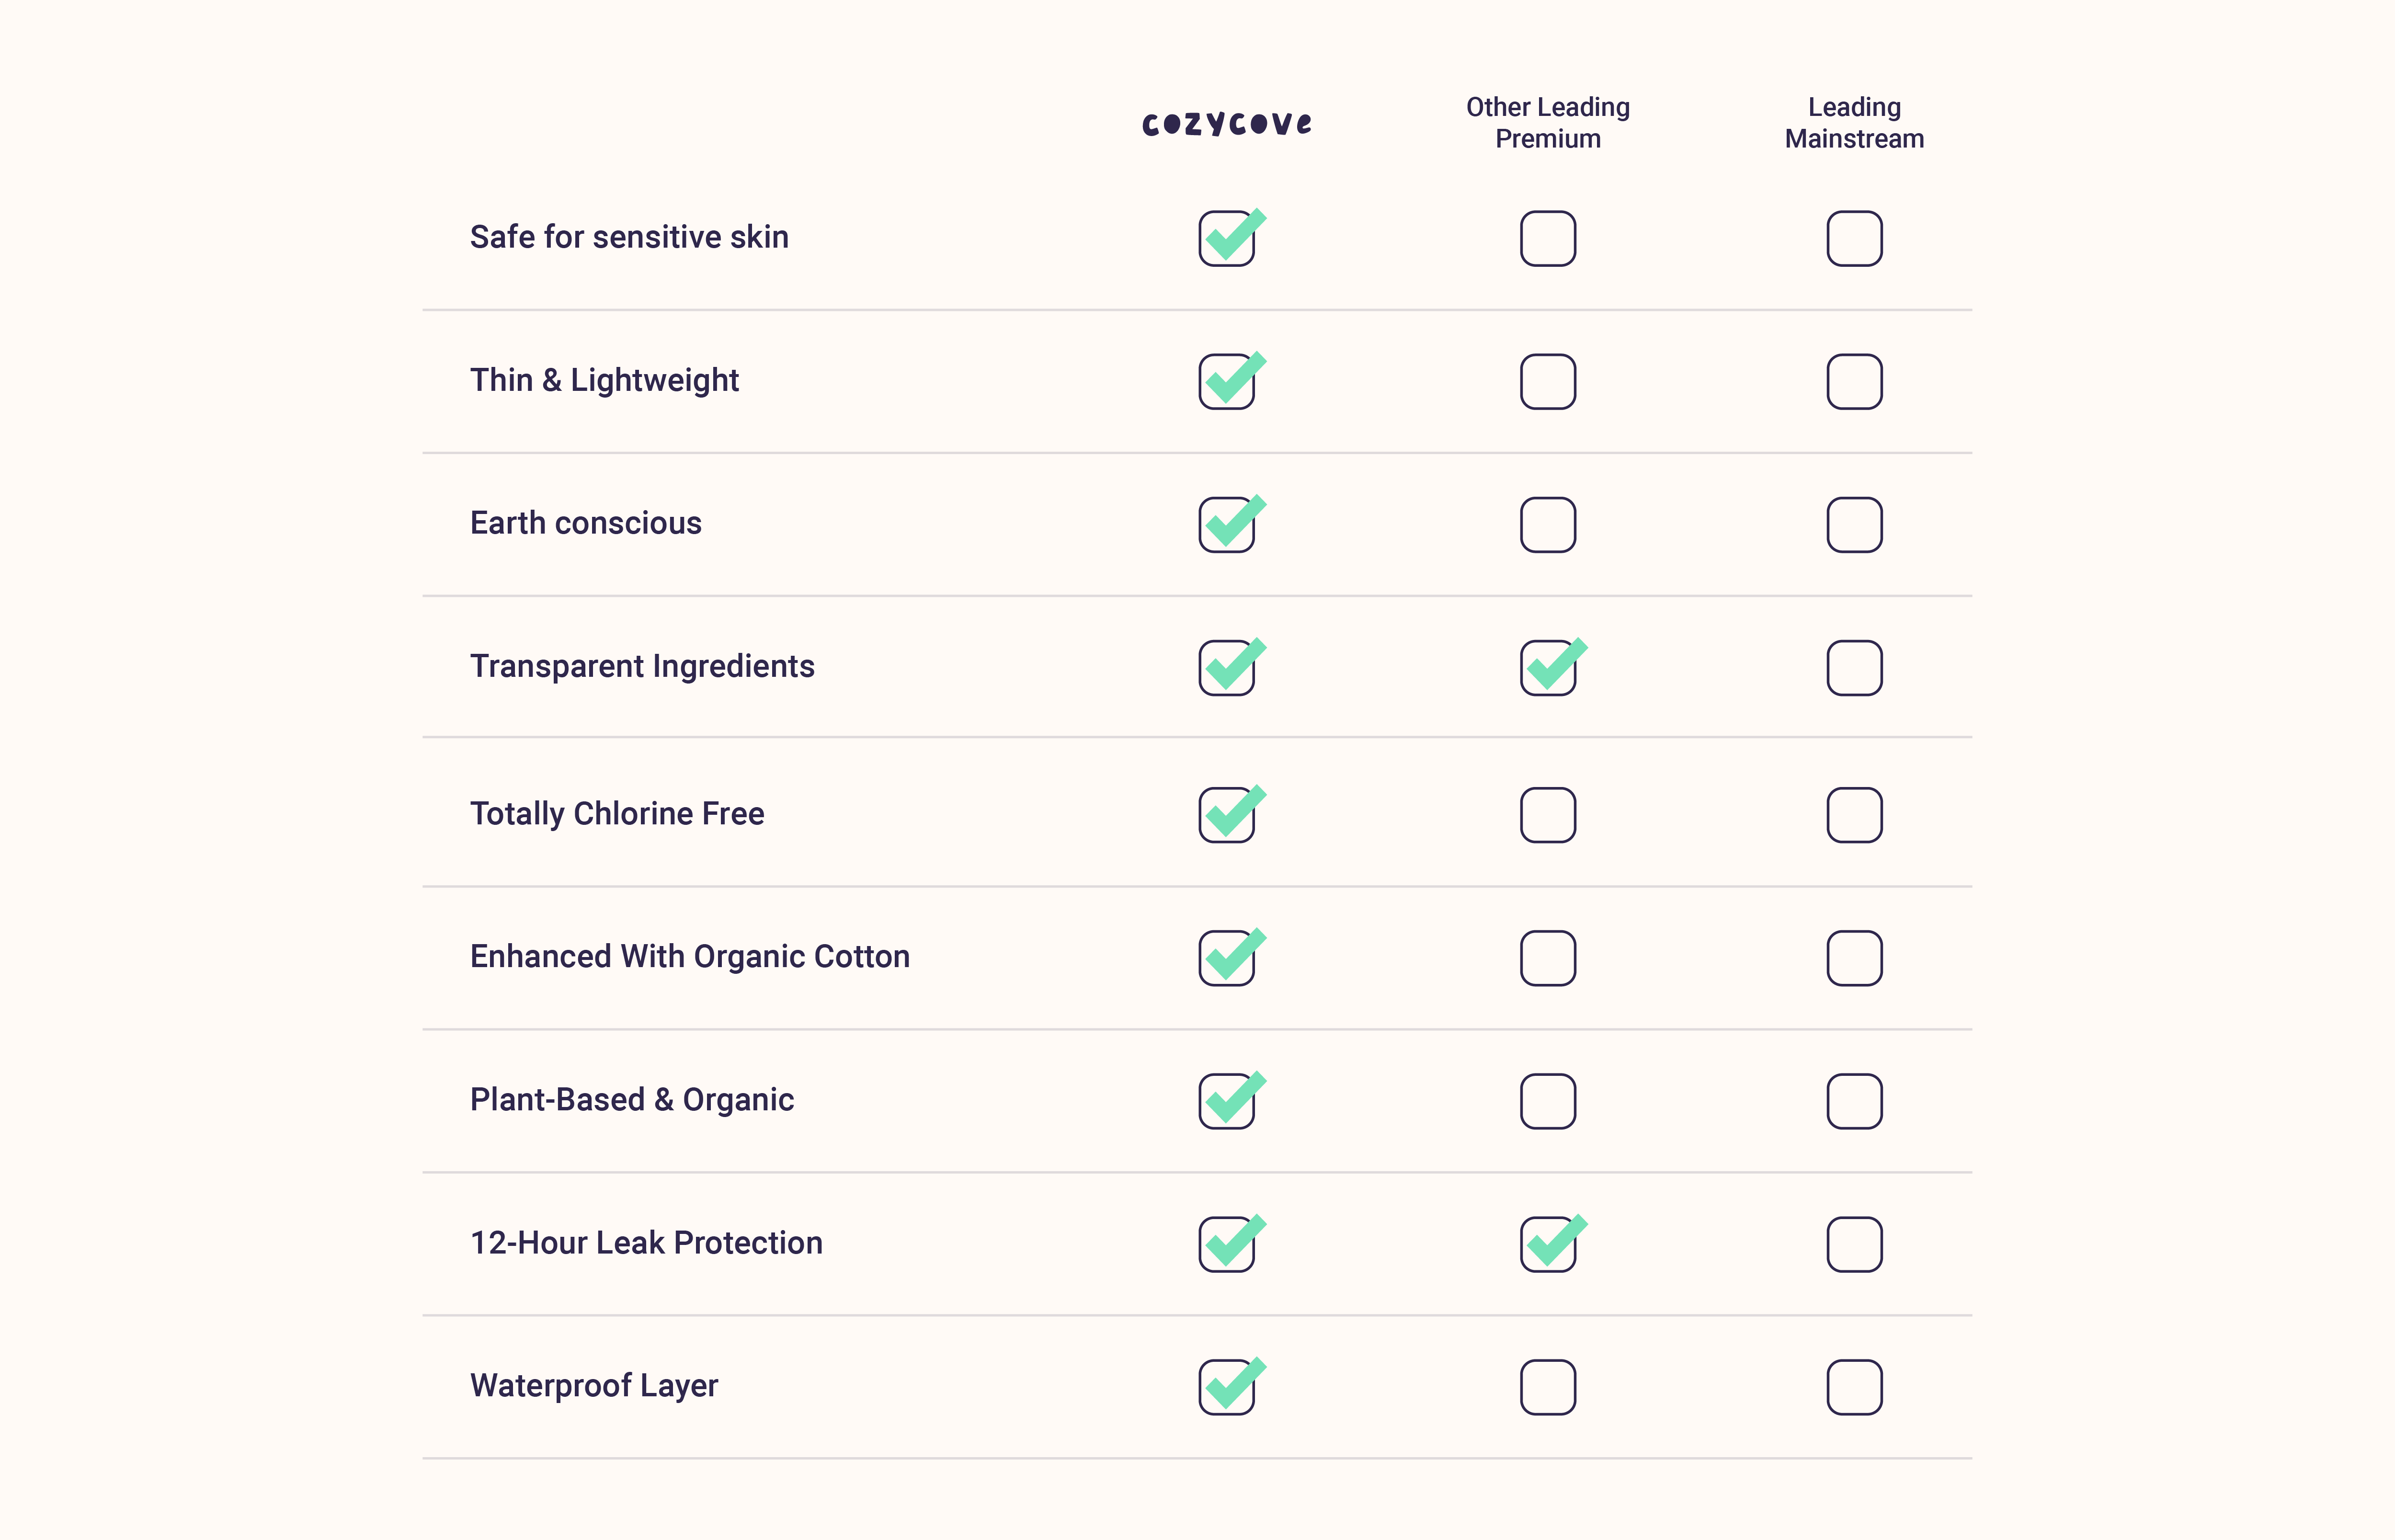
Task: Toggle CozyCove checkbox for Totally Chlorine Free
Action: (x=1227, y=815)
